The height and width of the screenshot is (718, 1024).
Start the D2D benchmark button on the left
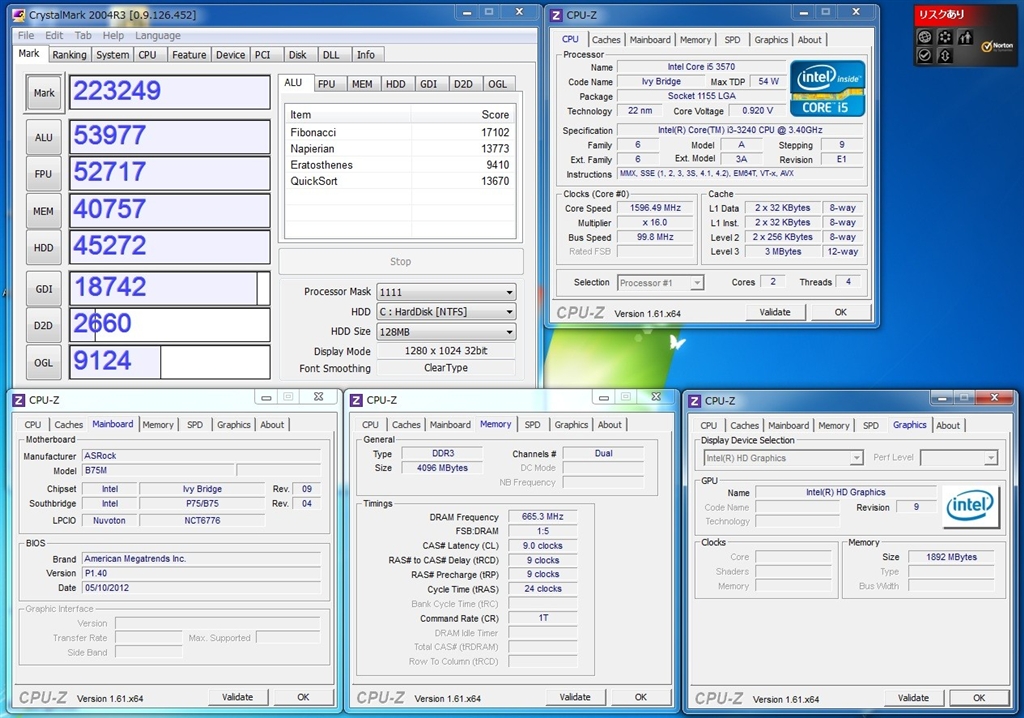(44, 325)
